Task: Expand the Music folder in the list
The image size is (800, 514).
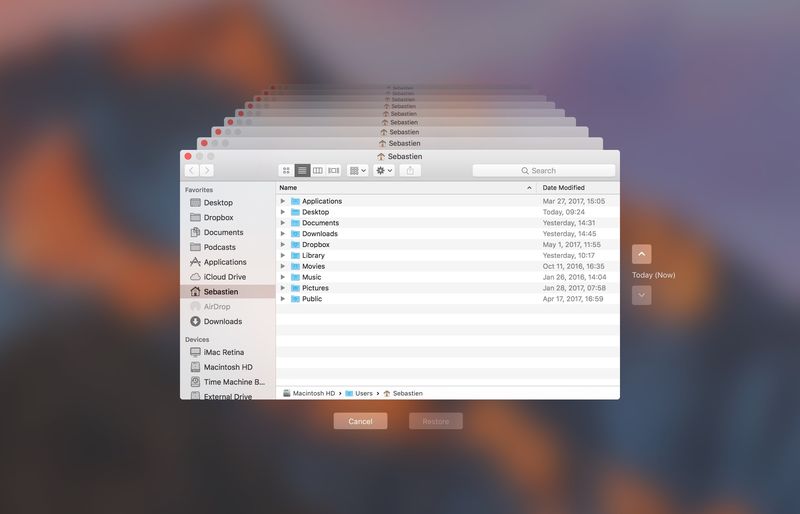Action: coord(283,277)
